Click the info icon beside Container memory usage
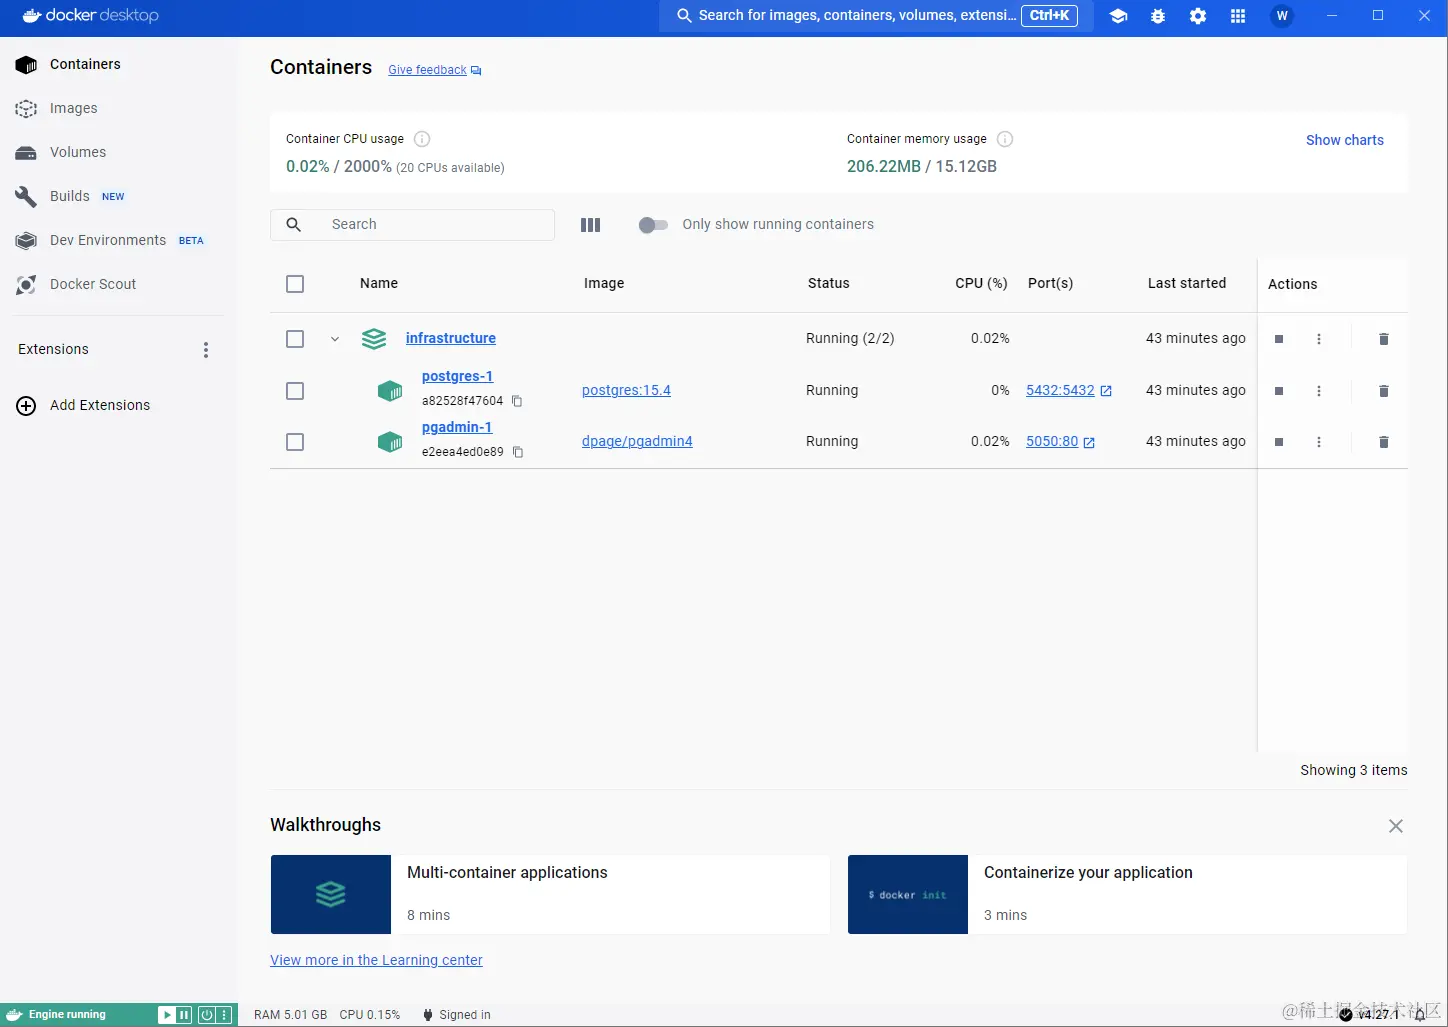 coord(1005,139)
